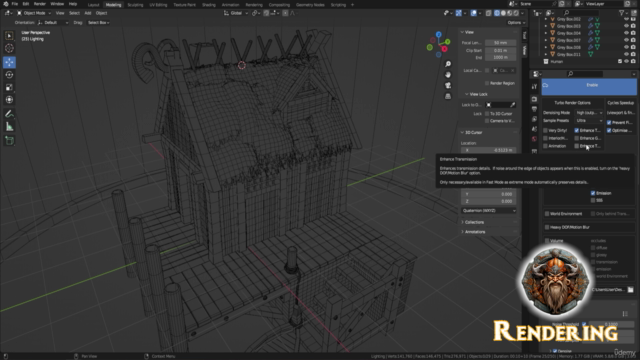
Task: Enable World Environment checkbox
Action: tap(547, 214)
